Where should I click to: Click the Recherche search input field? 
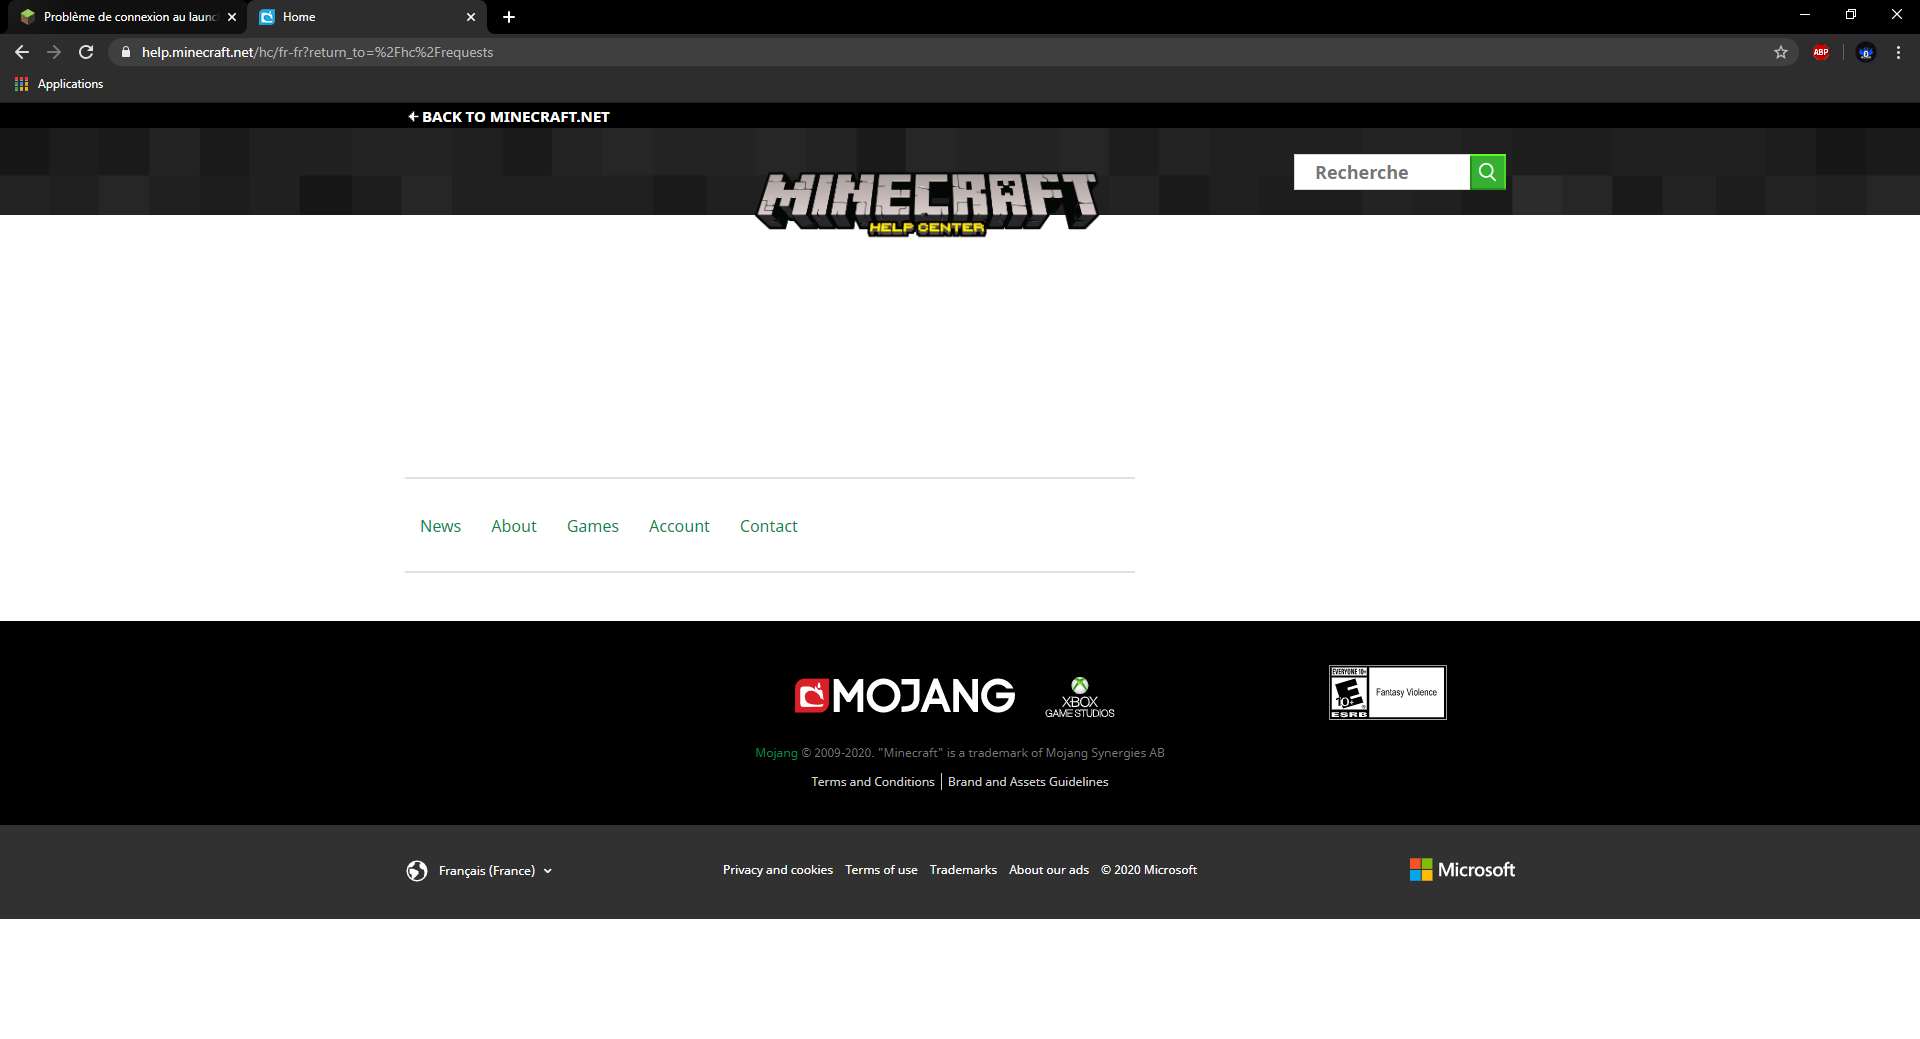tap(1382, 172)
